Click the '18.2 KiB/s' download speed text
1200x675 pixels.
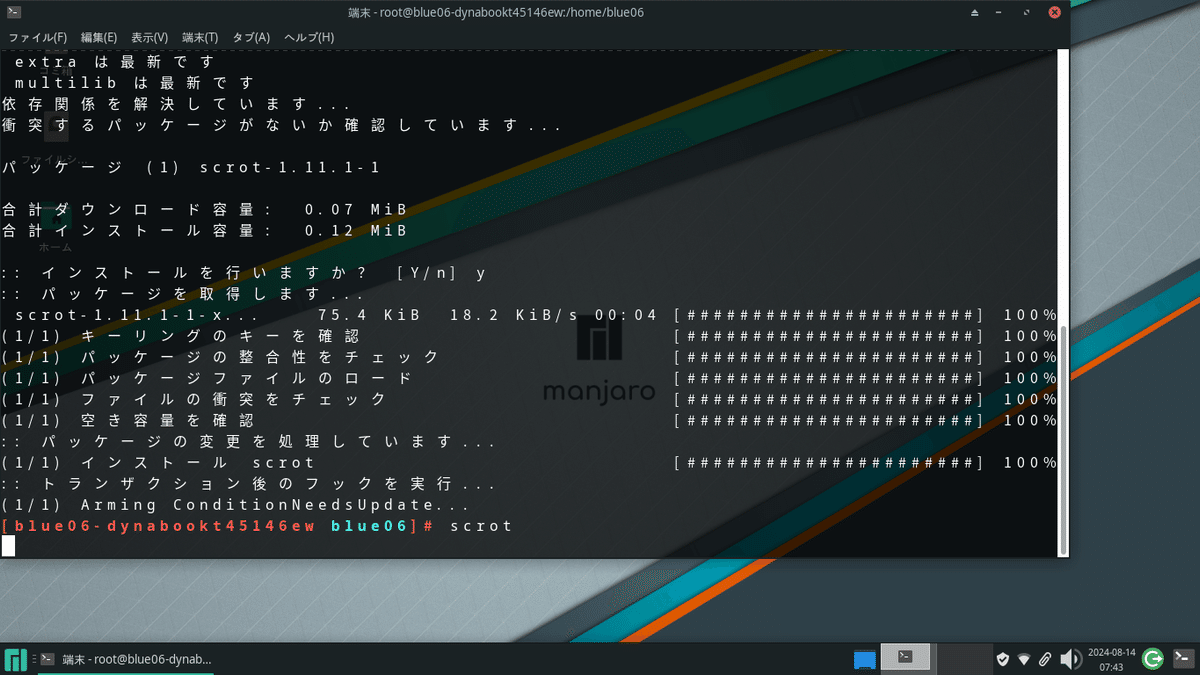[513, 315]
